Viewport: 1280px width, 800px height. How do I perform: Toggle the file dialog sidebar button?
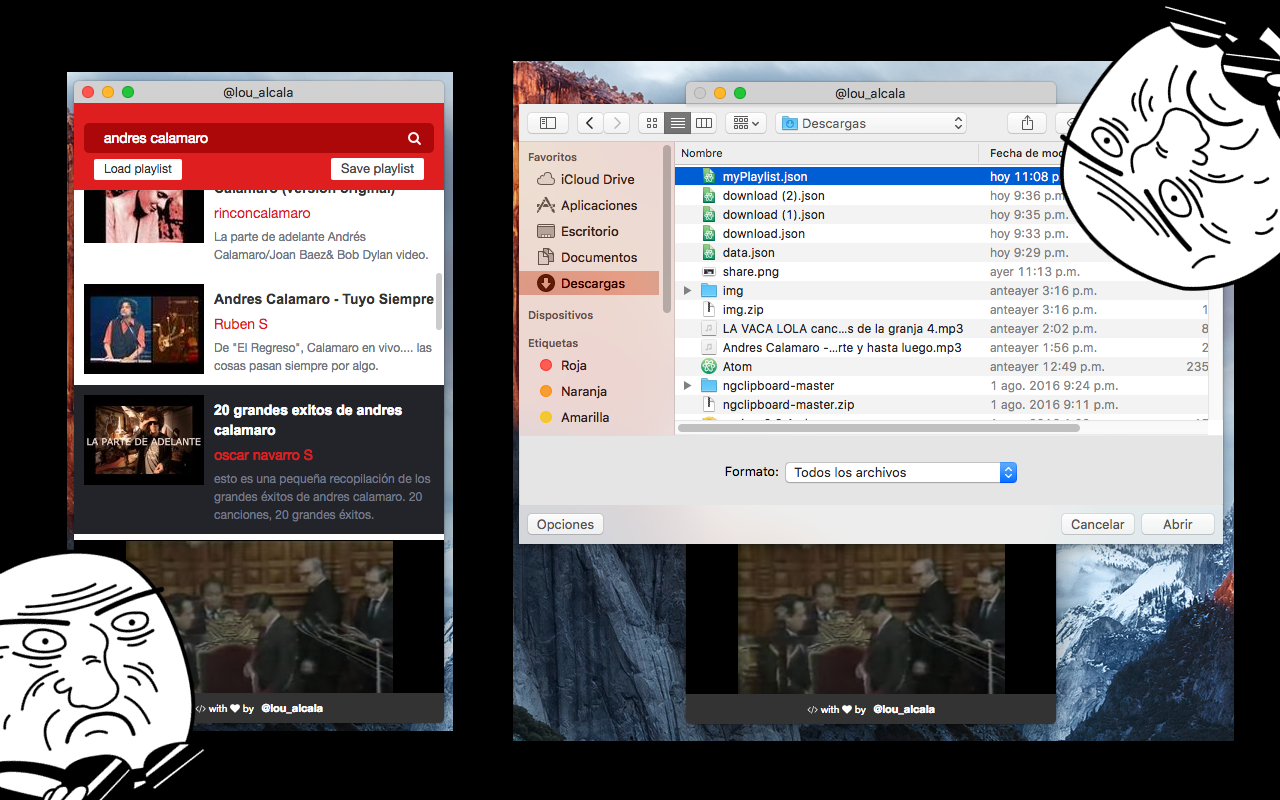click(548, 123)
